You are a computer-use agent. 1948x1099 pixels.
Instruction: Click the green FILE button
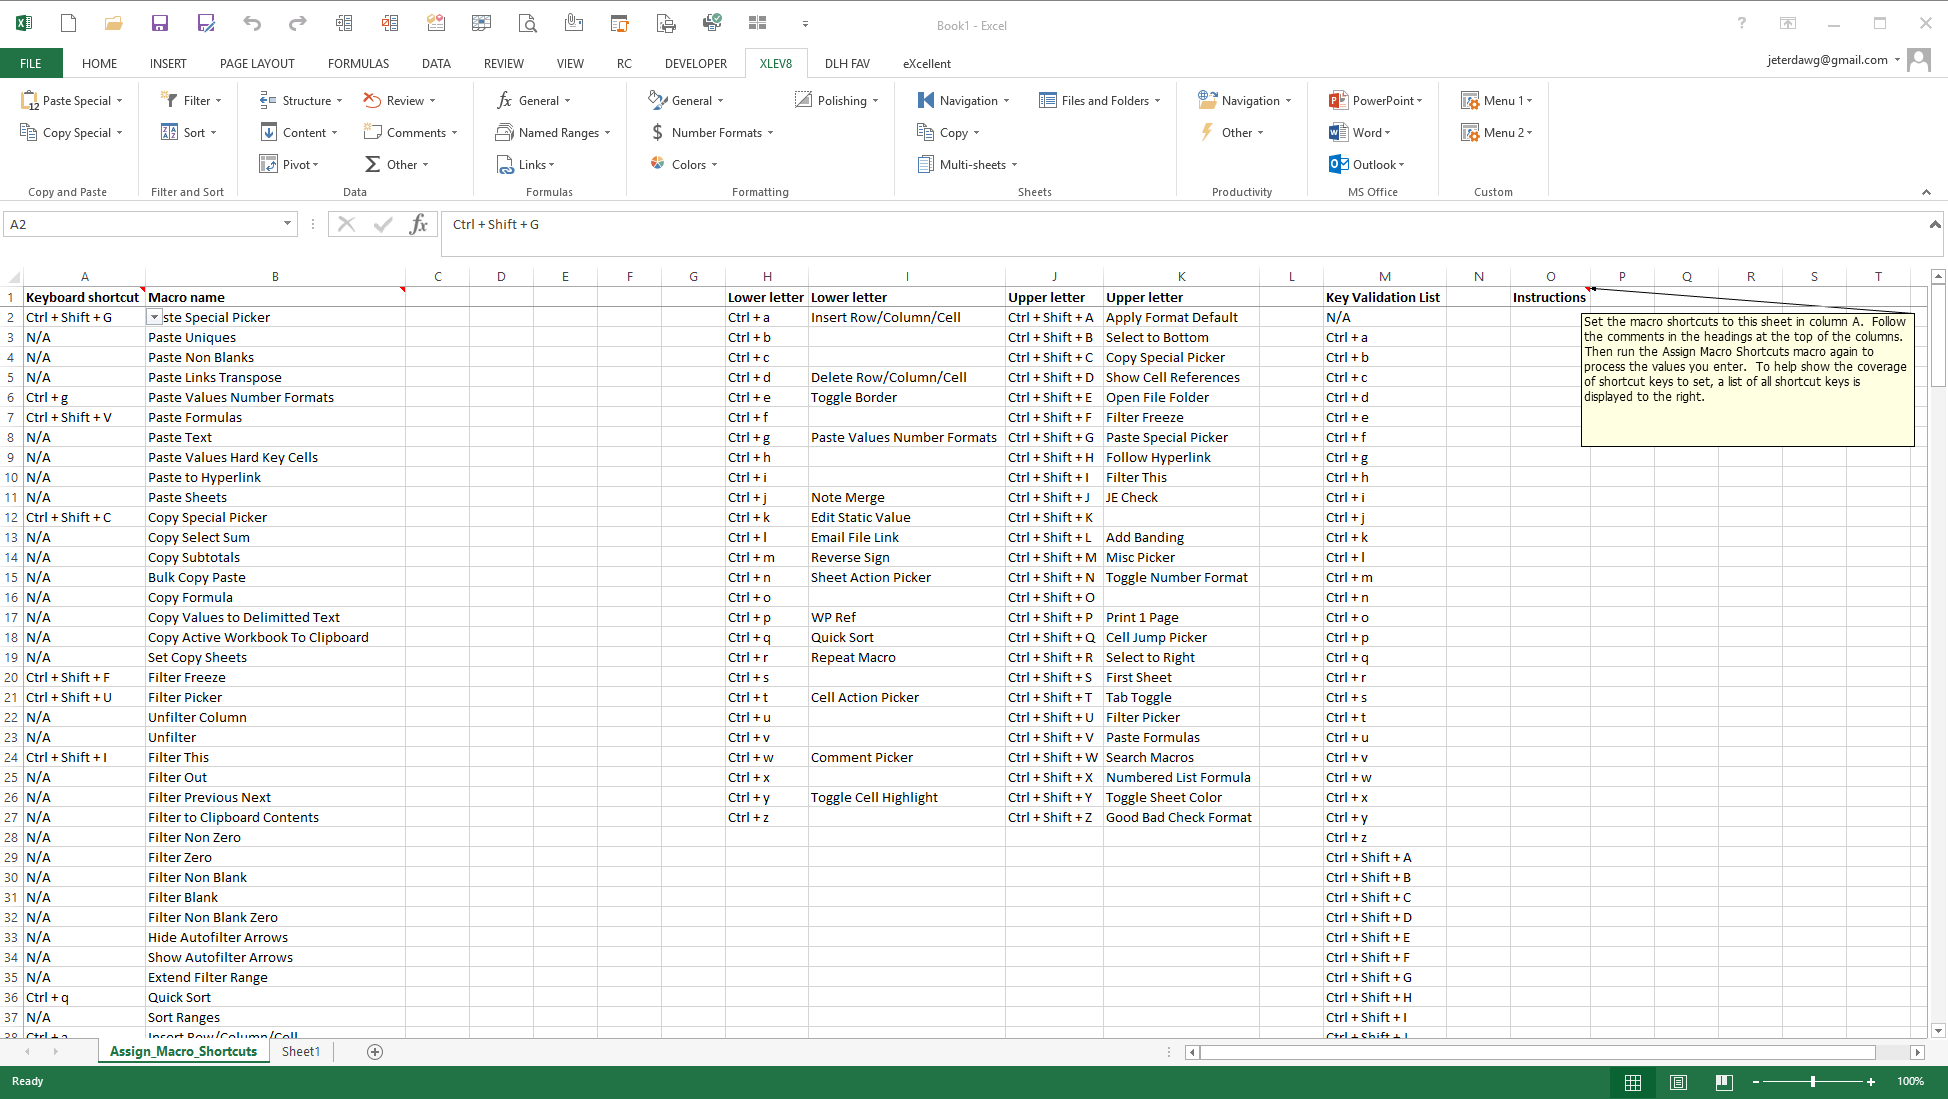pos(31,64)
